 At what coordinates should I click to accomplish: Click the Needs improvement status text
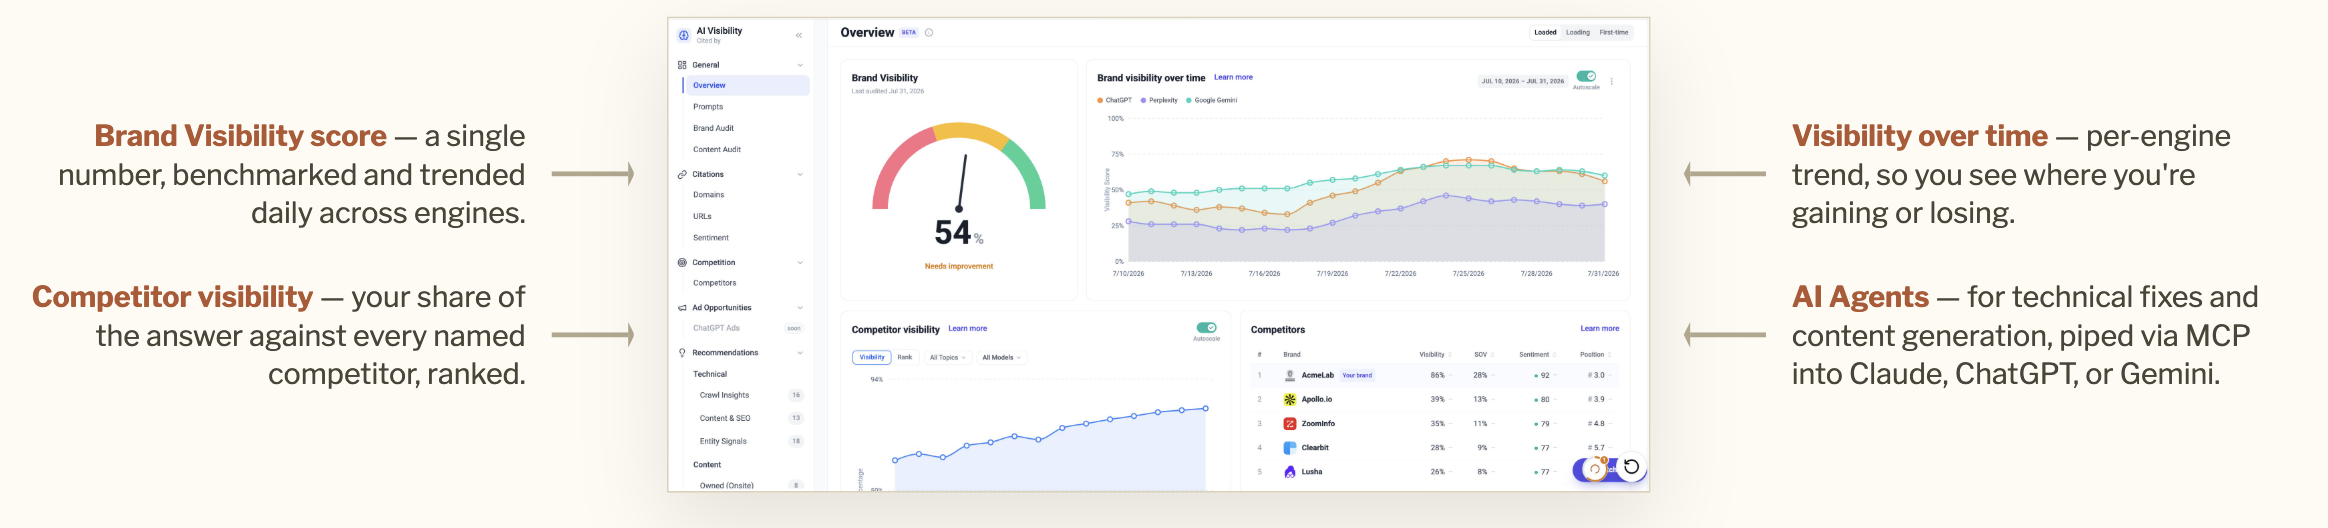(x=959, y=266)
